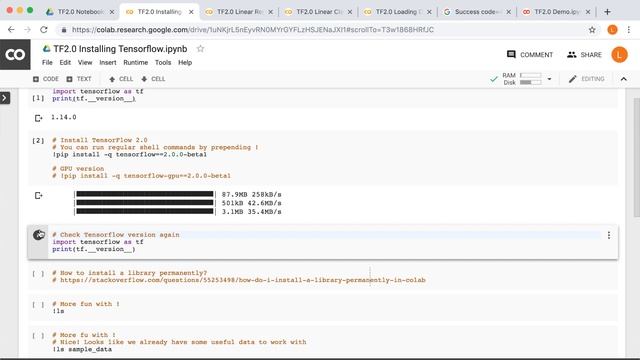Close the TF2.0 Demo.ipynb tab
The width and height of the screenshot is (640, 360).
588,12
